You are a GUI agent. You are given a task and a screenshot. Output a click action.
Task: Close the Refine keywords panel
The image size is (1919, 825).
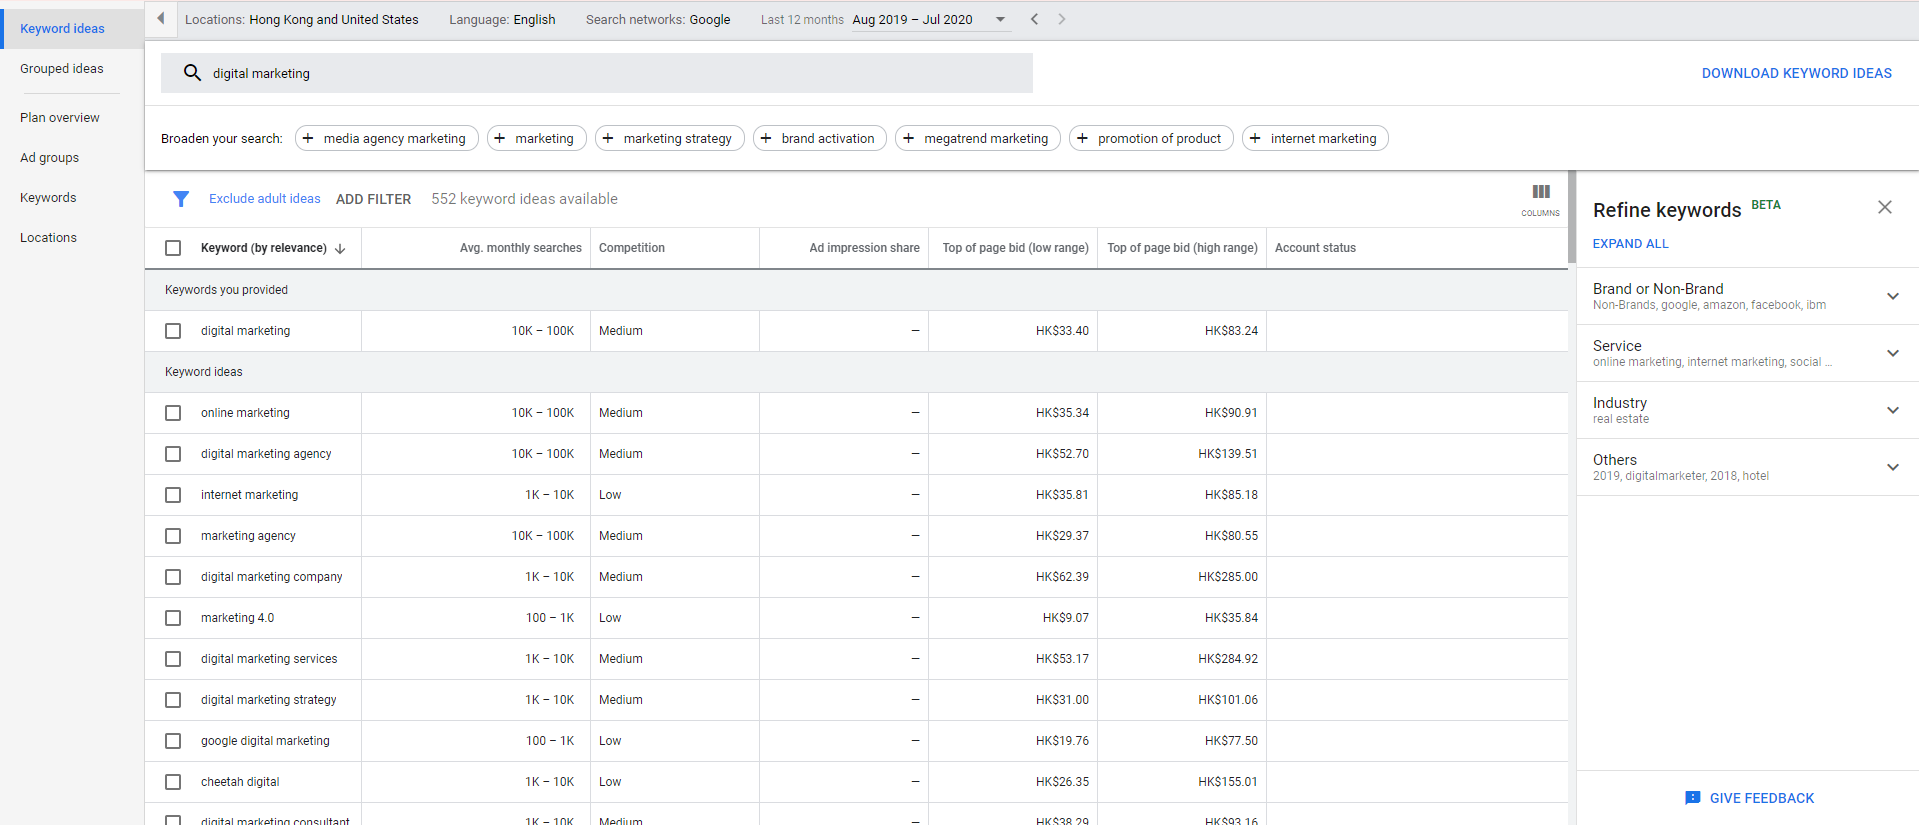[x=1885, y=207]
